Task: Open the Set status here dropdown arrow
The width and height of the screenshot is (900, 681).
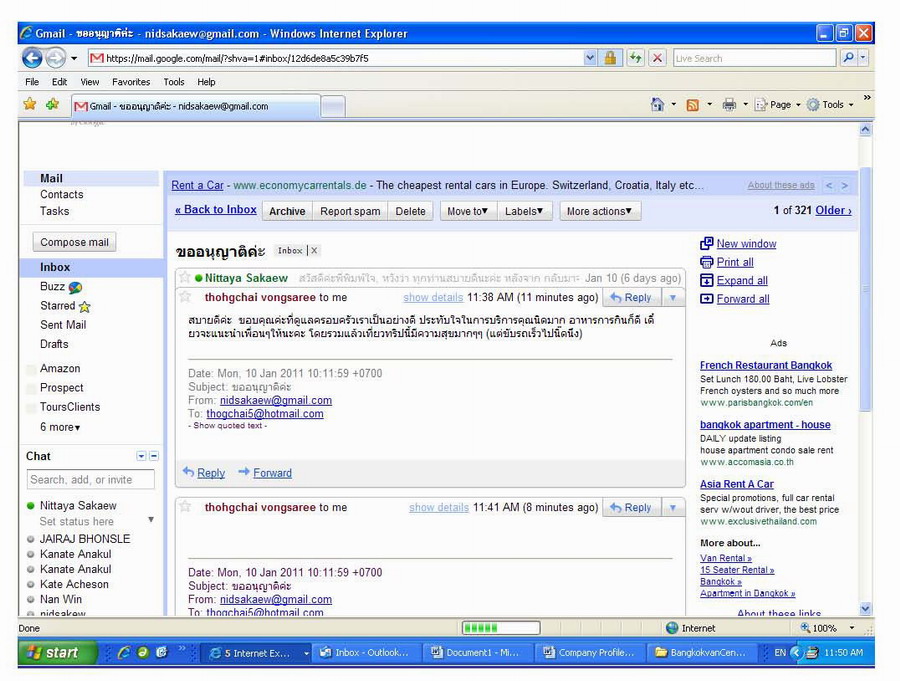Action: [x=151, y=520]
